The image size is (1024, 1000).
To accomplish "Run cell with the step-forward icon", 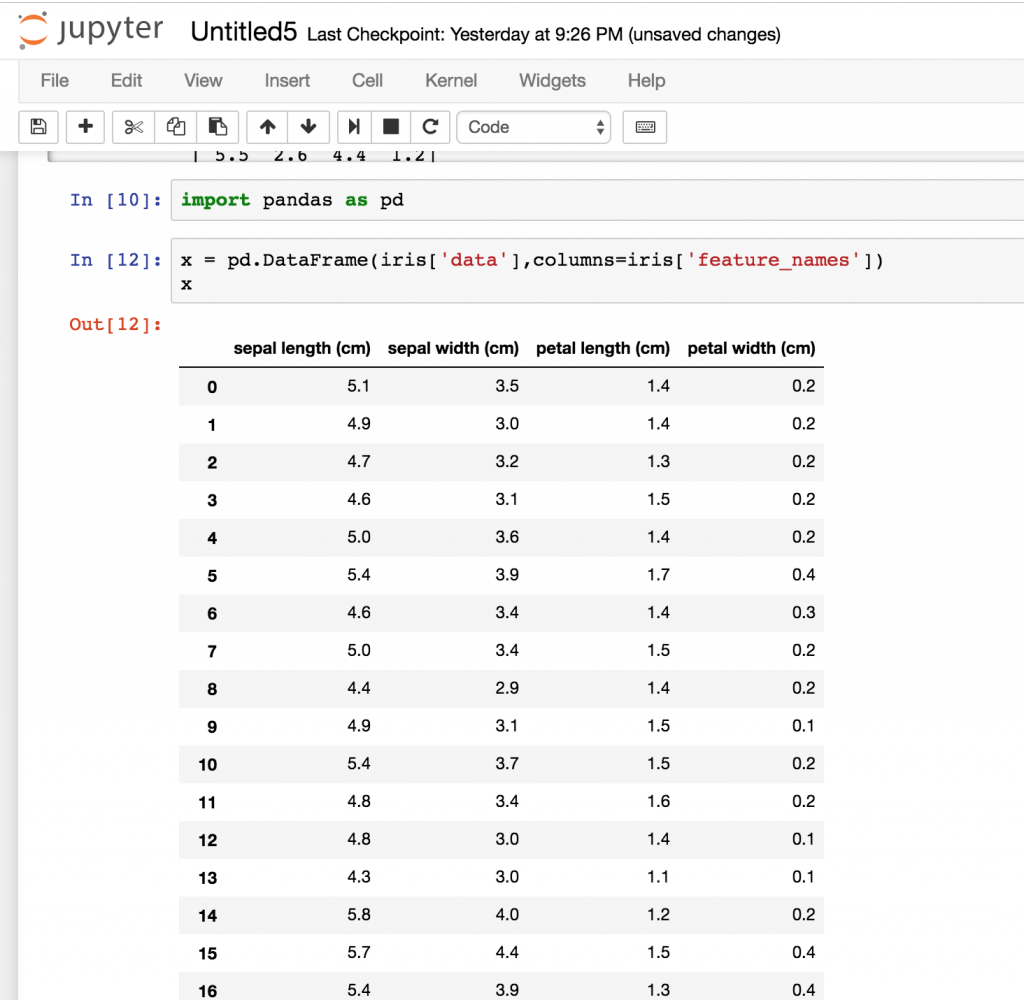I will [354, 127].
